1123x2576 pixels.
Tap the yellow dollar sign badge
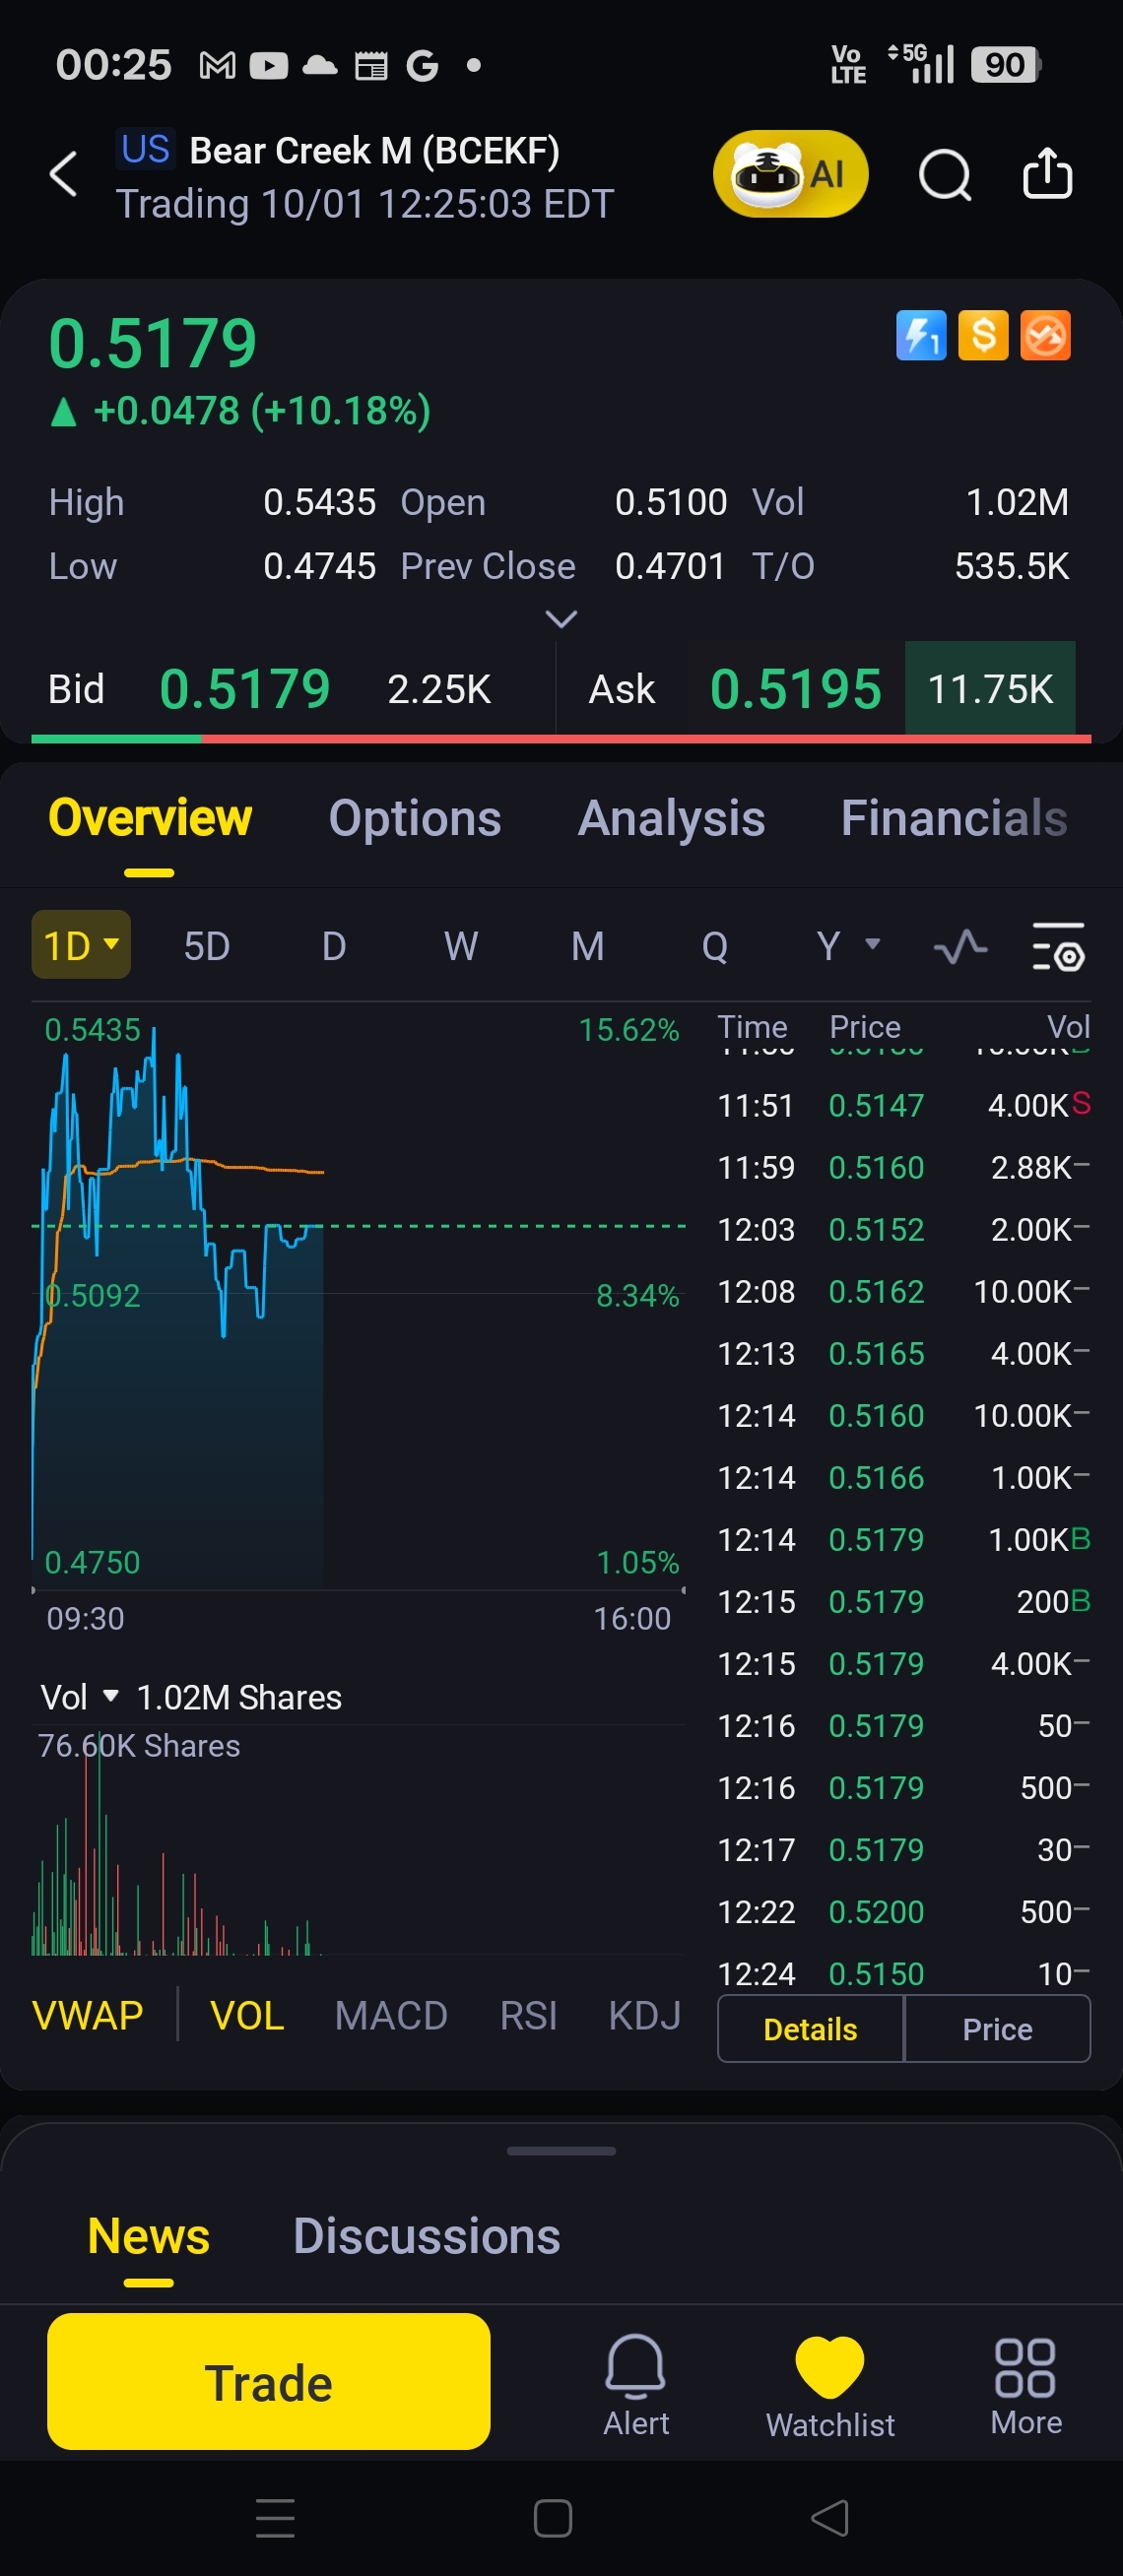(982, 335)
